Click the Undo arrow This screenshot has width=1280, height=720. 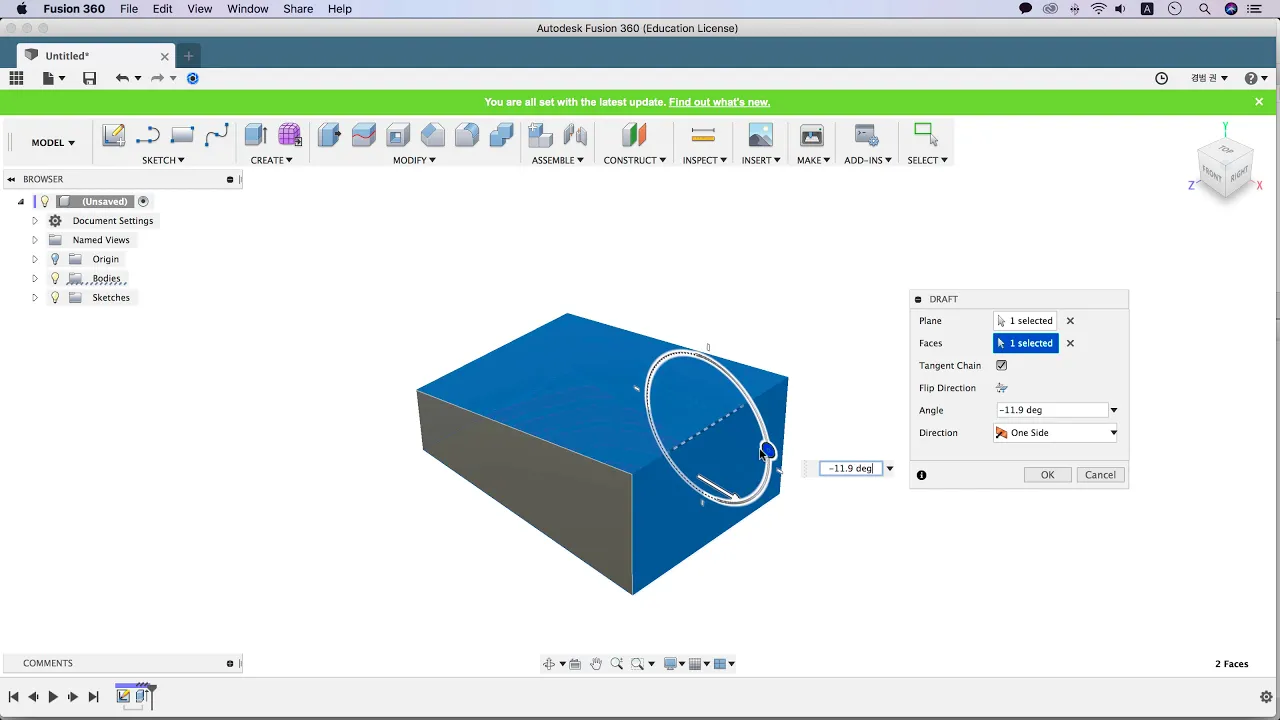tap(122, 78)
